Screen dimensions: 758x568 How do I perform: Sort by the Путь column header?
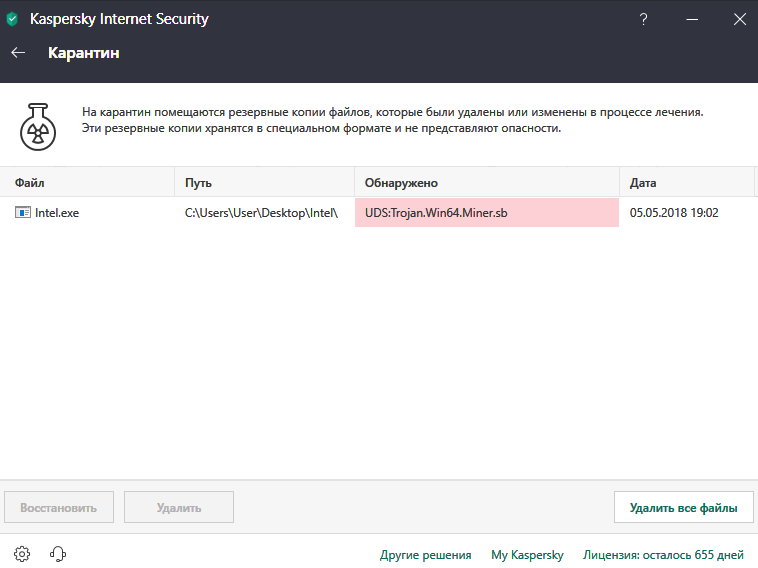[x=264, y=183]
